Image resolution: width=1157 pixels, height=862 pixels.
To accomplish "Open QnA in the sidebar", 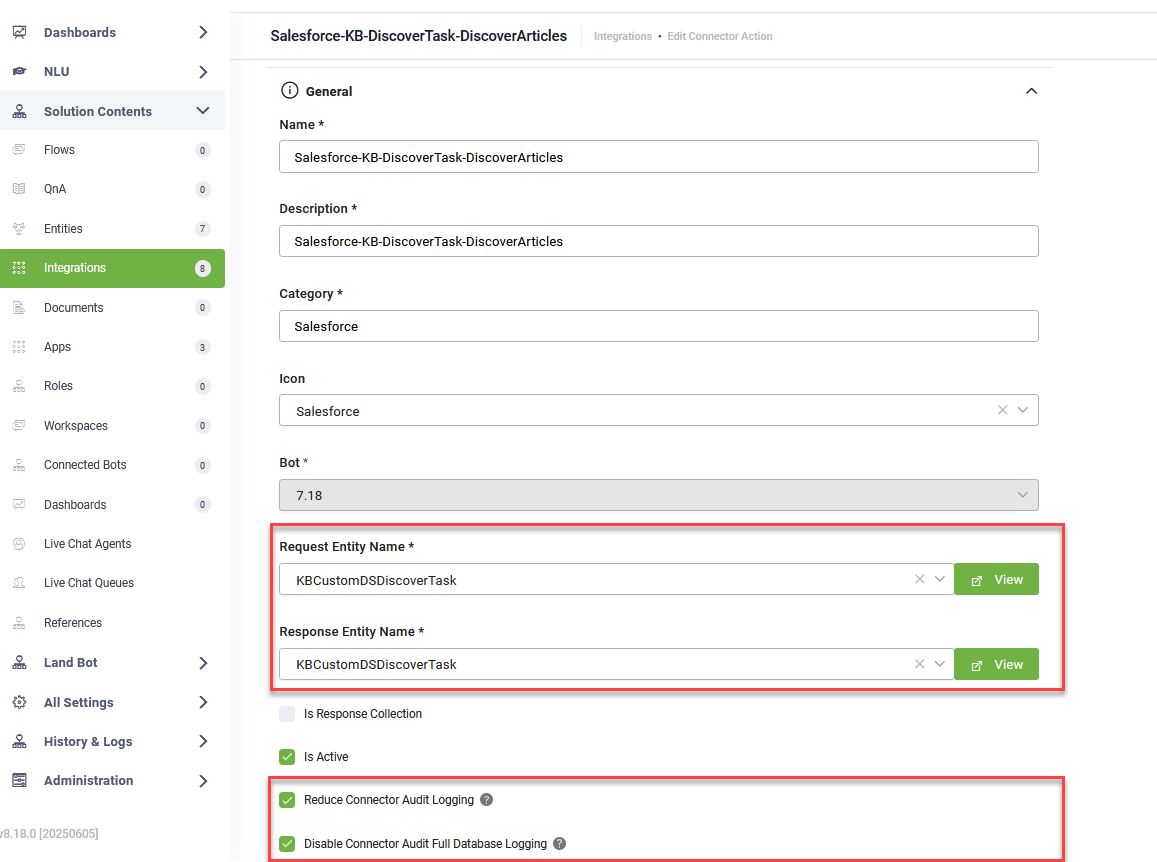I will click(x=112, y=189).
